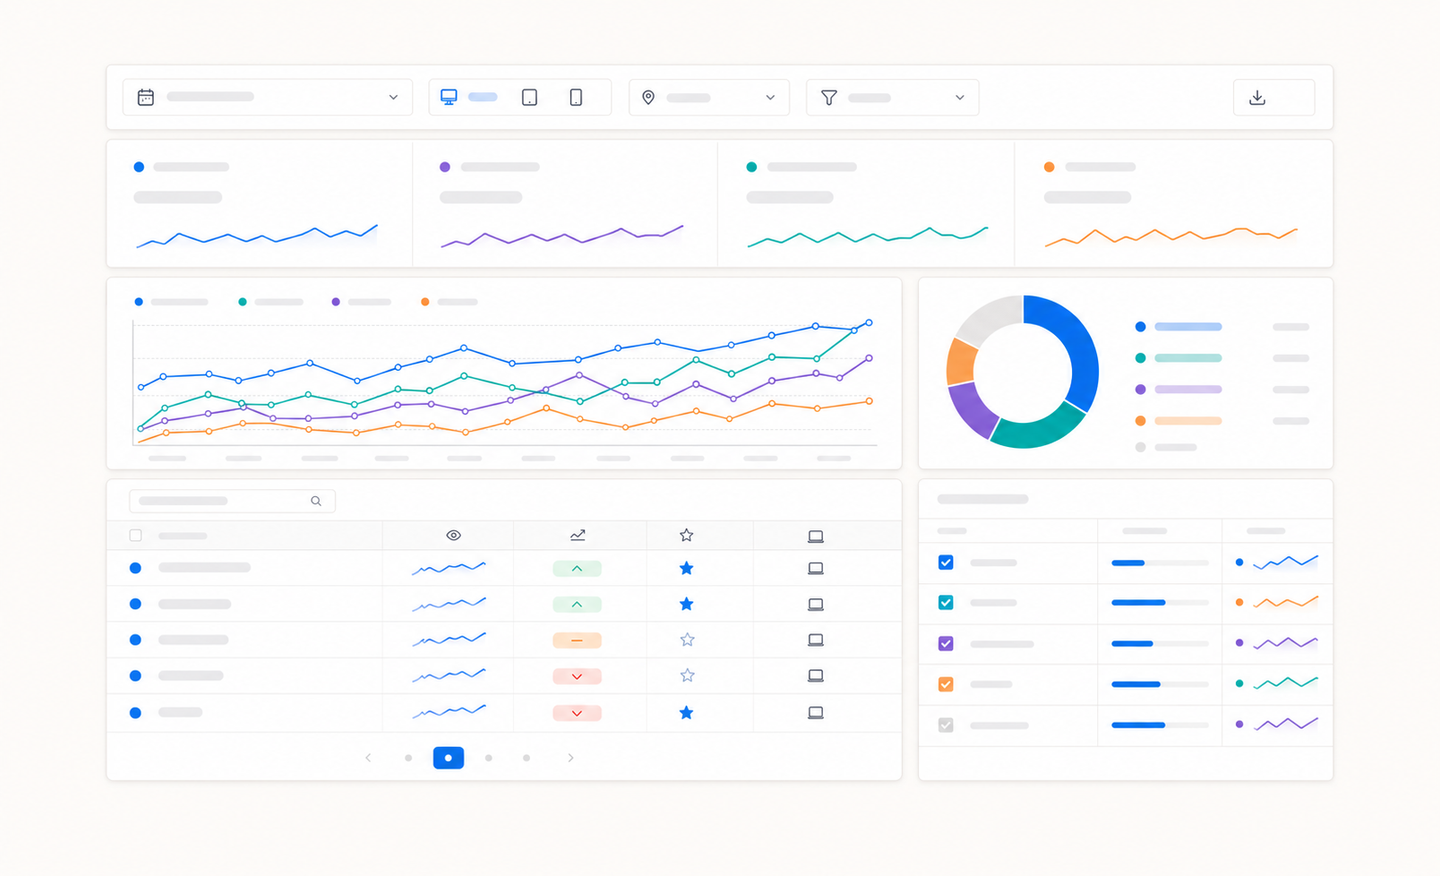
Task: Switch to the desktop device view
Action: [449, 97]
